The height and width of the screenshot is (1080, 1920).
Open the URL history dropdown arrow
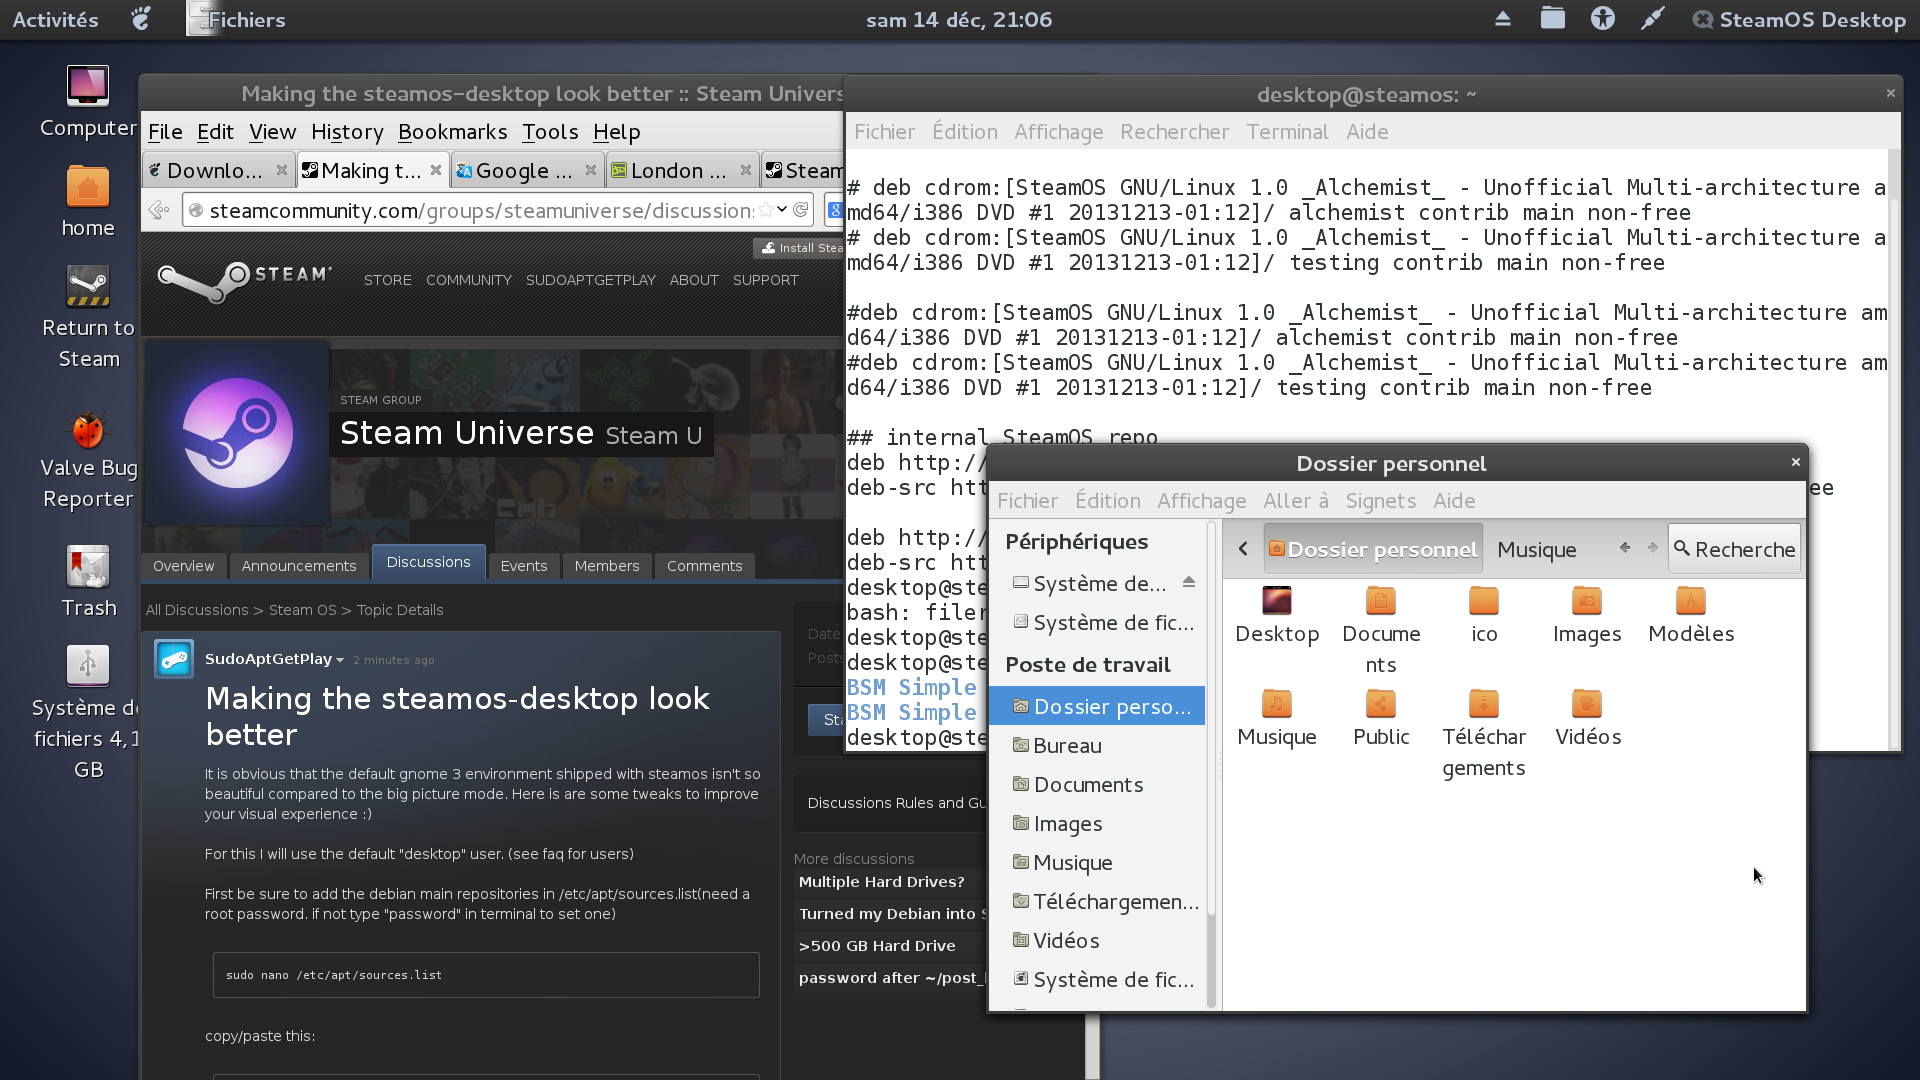[x=782, y=210]
